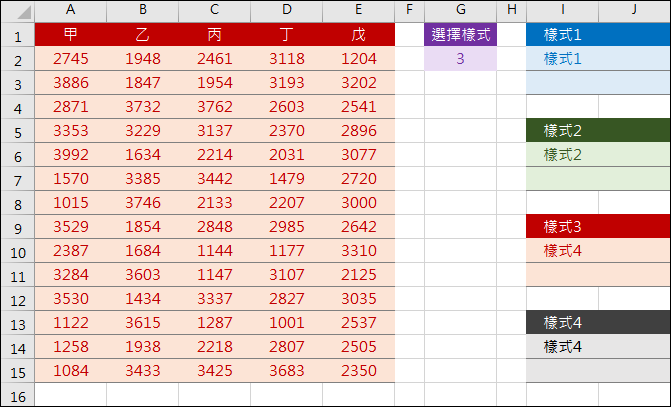The height and width of the screenshot is (407, 671).
Task: Click cell with value 3000
Action: (x=359, y=202)
